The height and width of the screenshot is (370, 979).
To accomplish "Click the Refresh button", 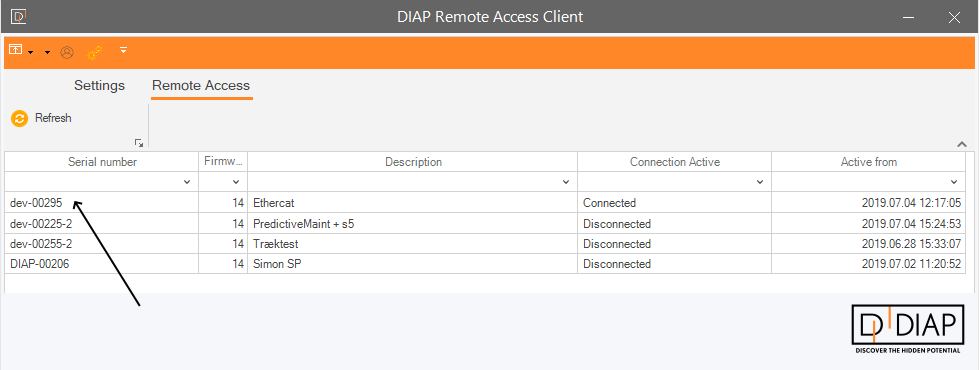I will (x=42, y=118).
